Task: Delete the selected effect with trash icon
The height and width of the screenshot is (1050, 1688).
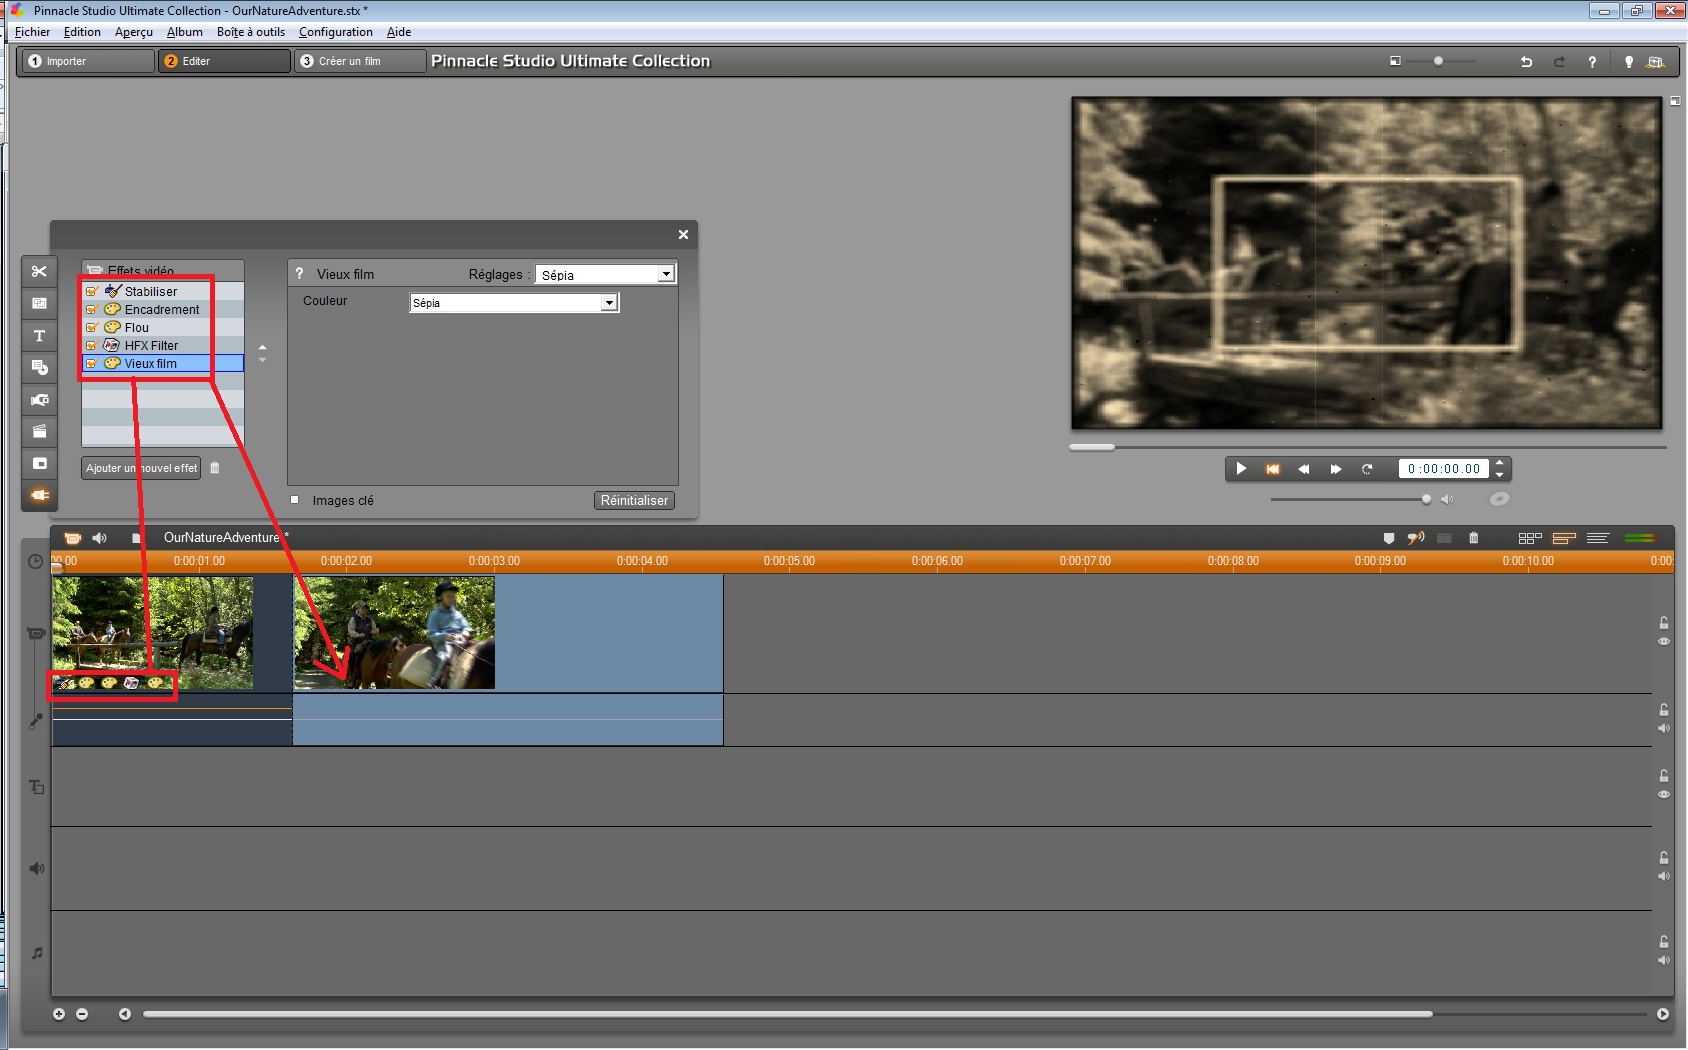Action: [215, 468]
